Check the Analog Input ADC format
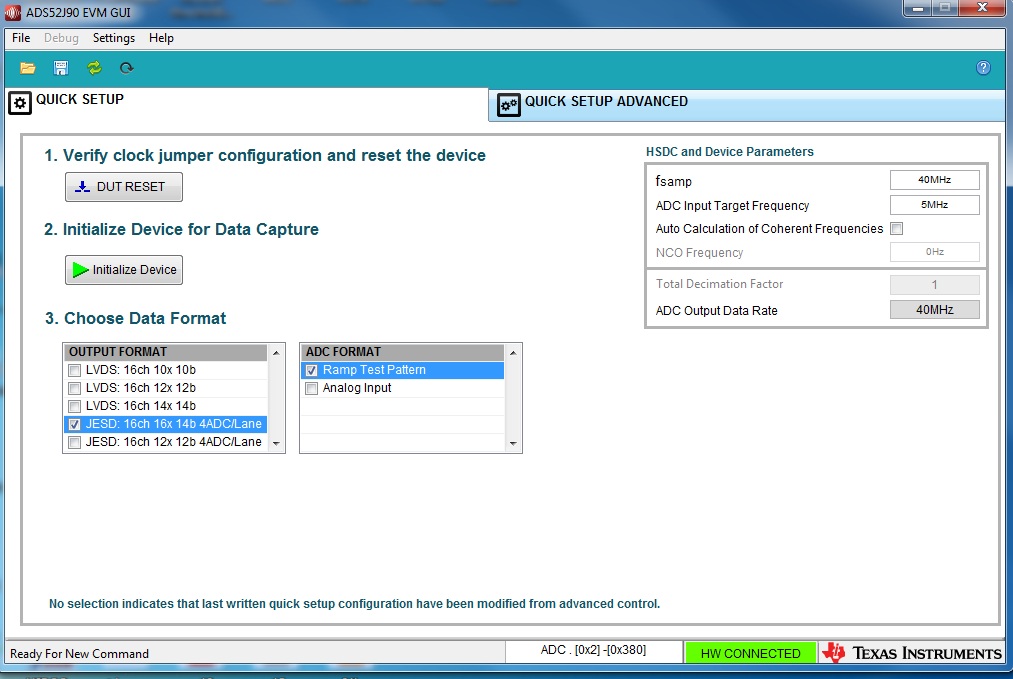Image resolution: width=1013 pixels, height=679 pixels. pos(311,388)
